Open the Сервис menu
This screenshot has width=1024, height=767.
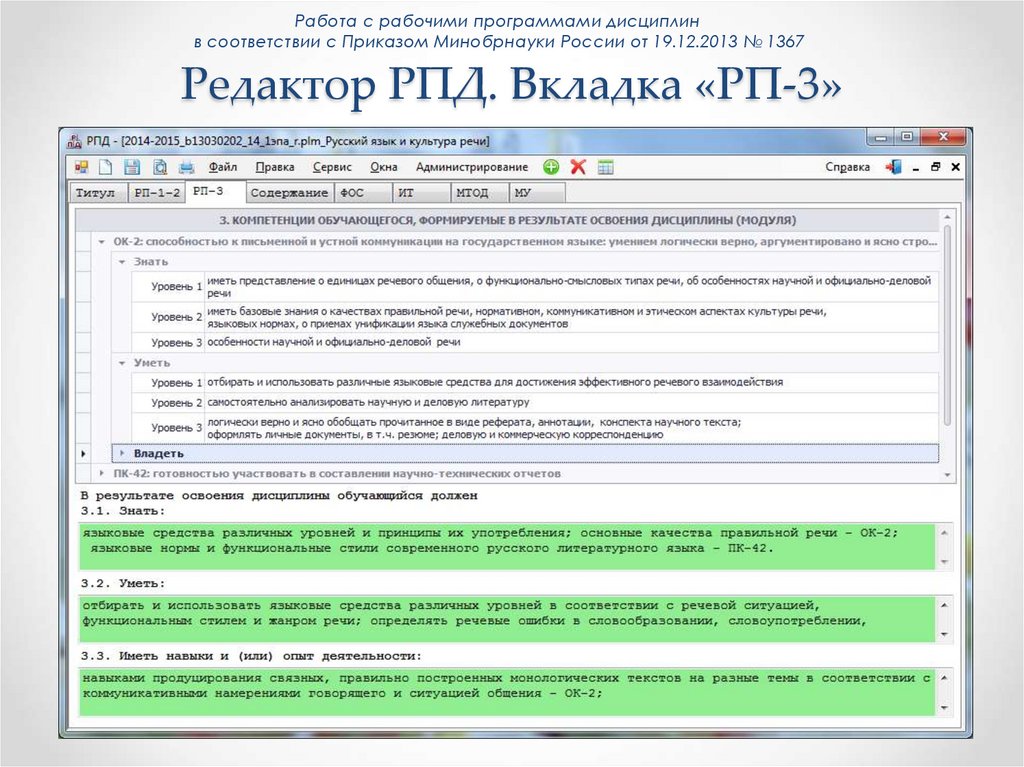point(335,167)
